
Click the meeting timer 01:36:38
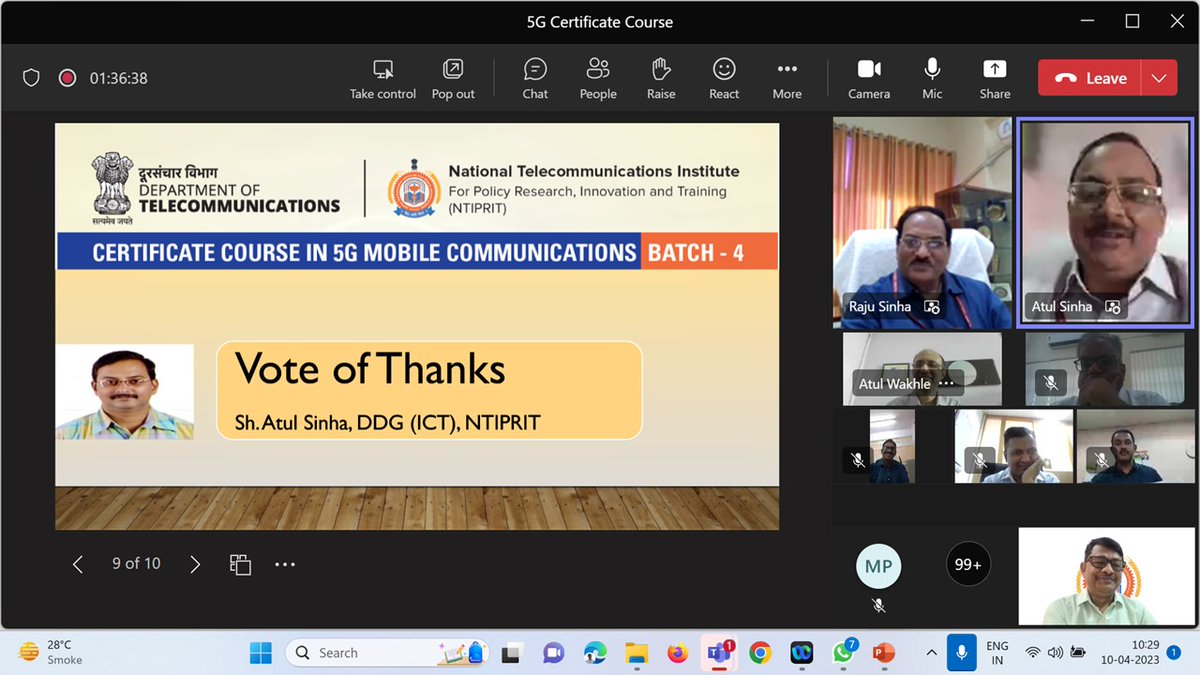(118, 78)
